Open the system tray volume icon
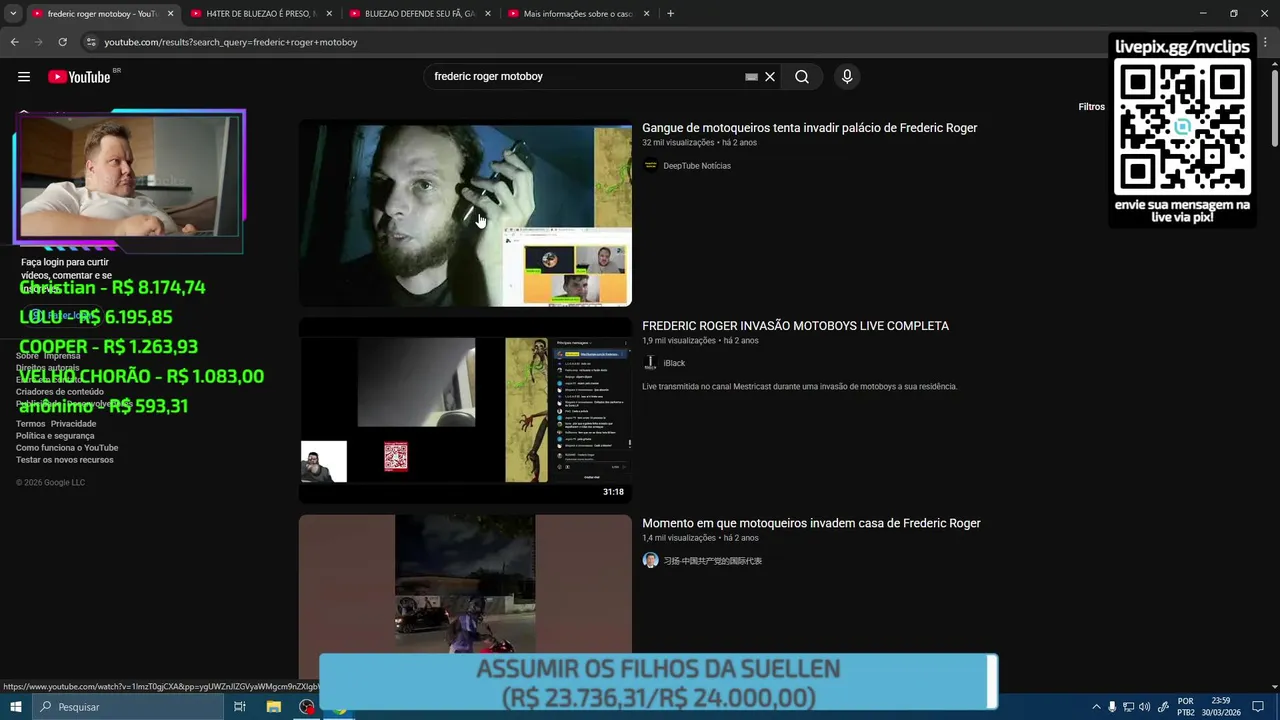Image resolution: width=1280 pixels, height=720 pixels. coord(1144,707)
